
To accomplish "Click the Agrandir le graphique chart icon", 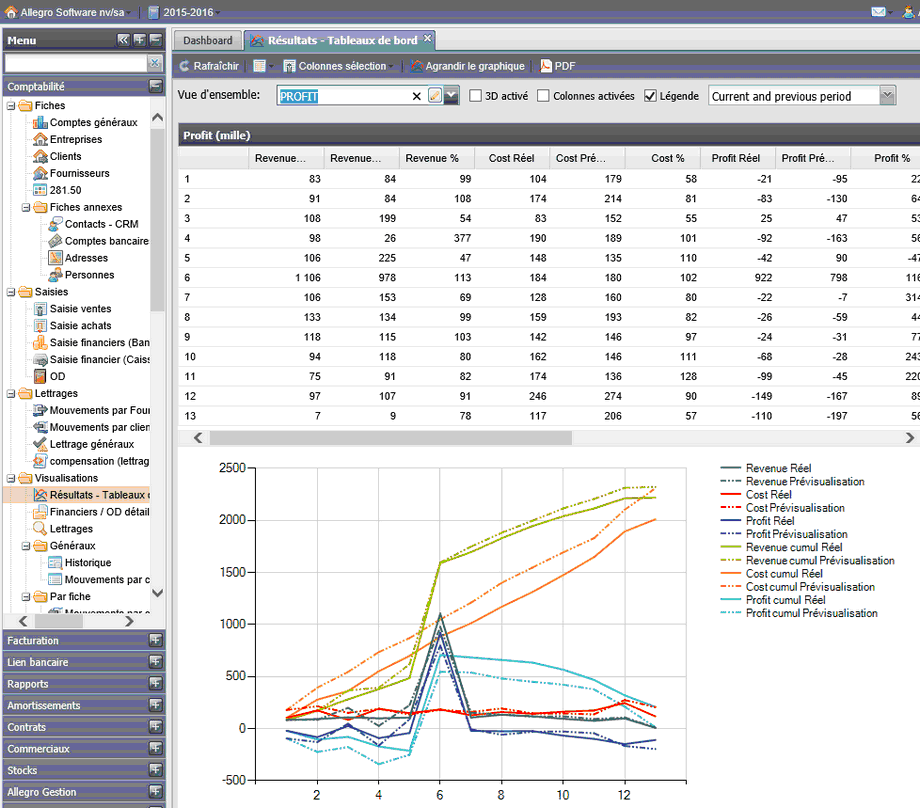I will coord(417,66).
